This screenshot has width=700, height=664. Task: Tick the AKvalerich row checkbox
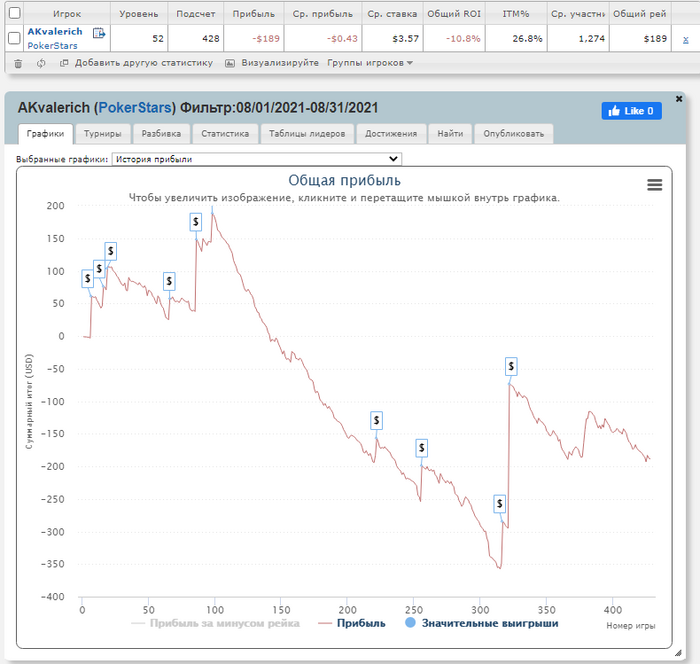point(15,38)
